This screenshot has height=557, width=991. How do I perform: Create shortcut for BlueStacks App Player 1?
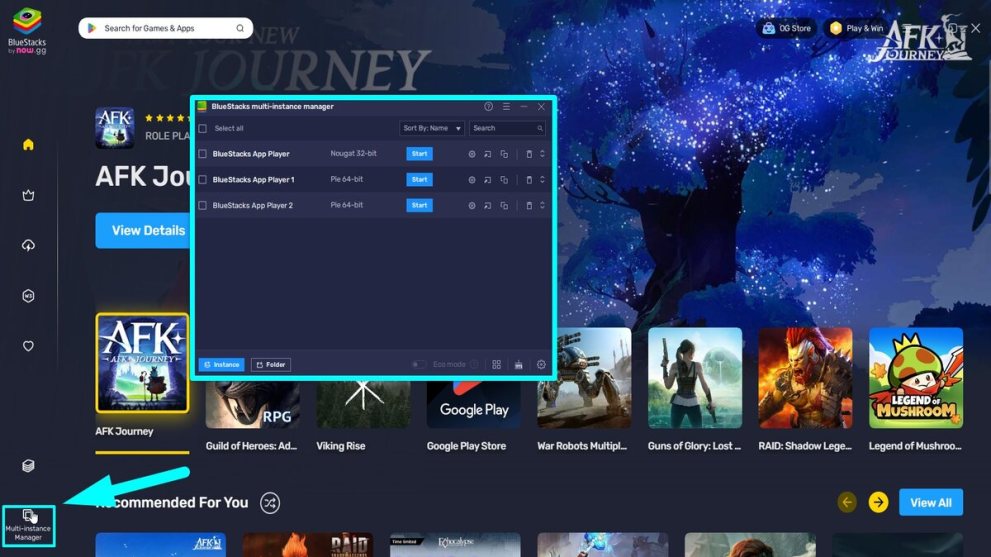(487, 180)
